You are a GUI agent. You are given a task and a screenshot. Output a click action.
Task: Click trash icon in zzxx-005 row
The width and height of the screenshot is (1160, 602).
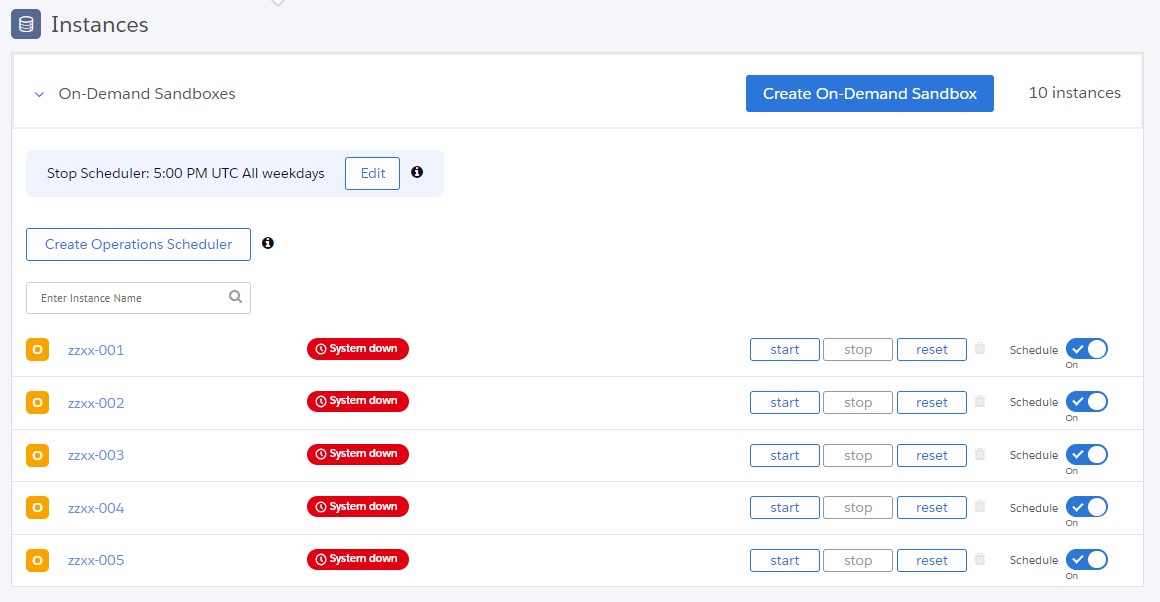tap(979, 559)
